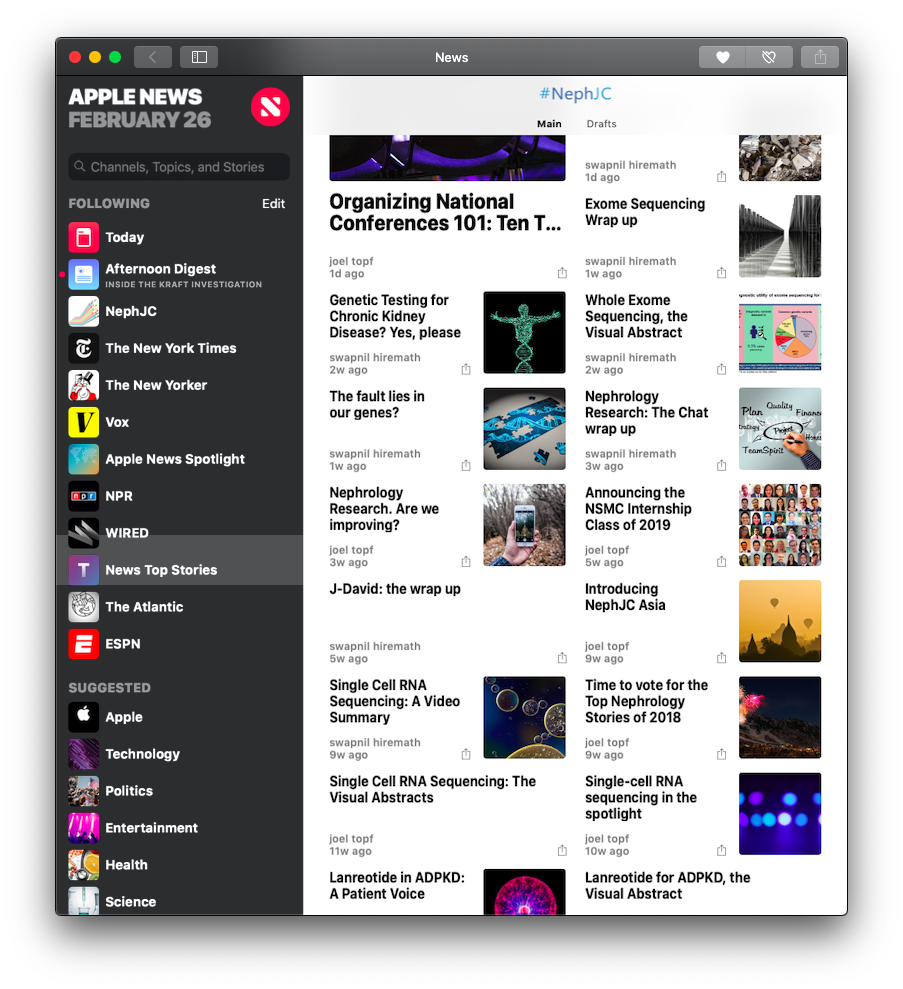This screenshot has width=903, height=989.
Task: Share Whole Exome Sequencing Visual Abstract article
Action: [x=721, y=369]
